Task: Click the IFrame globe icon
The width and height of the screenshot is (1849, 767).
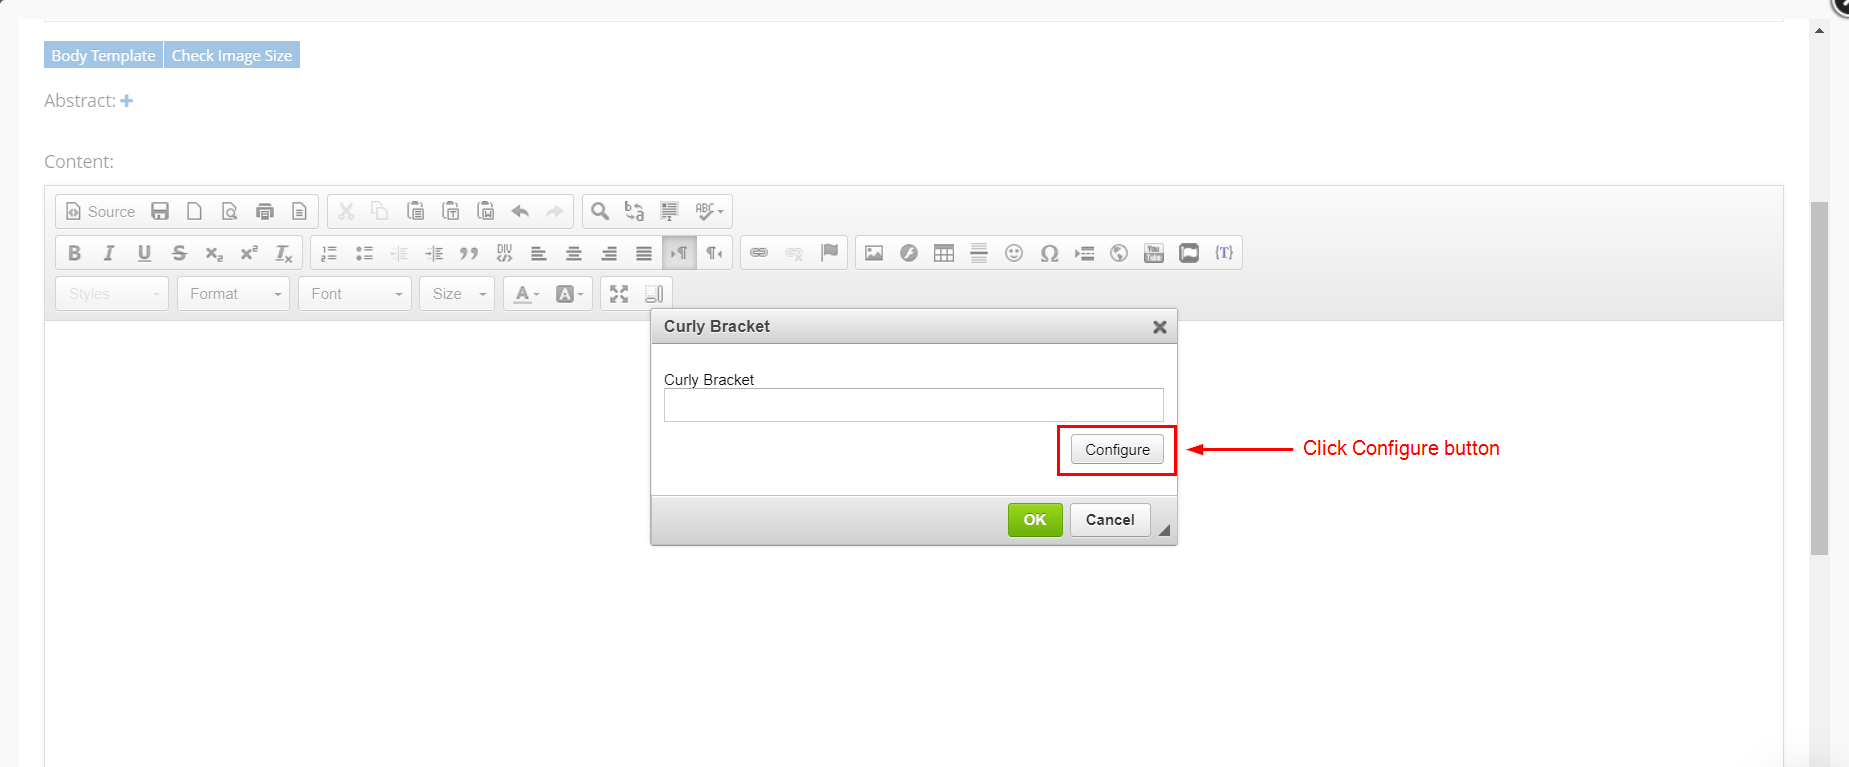Action: click(x=1119, y=253)
